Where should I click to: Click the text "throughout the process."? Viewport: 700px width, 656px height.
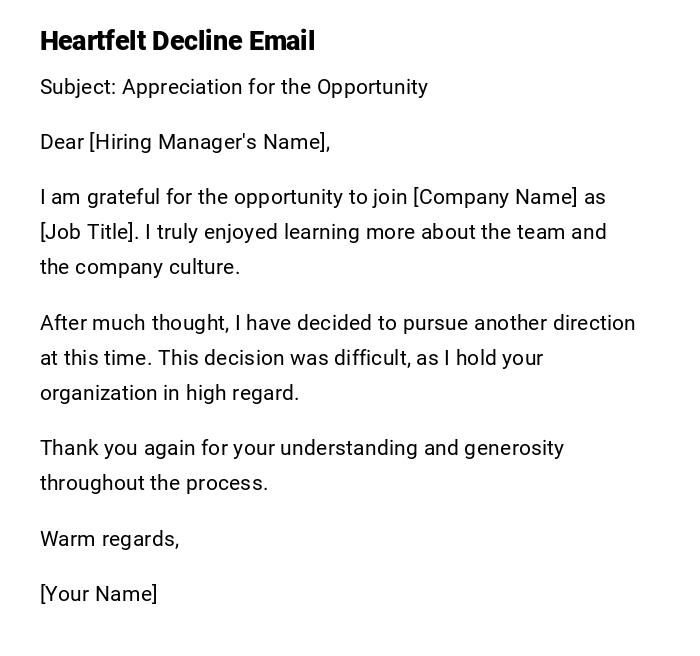click(x=153, y=483)
